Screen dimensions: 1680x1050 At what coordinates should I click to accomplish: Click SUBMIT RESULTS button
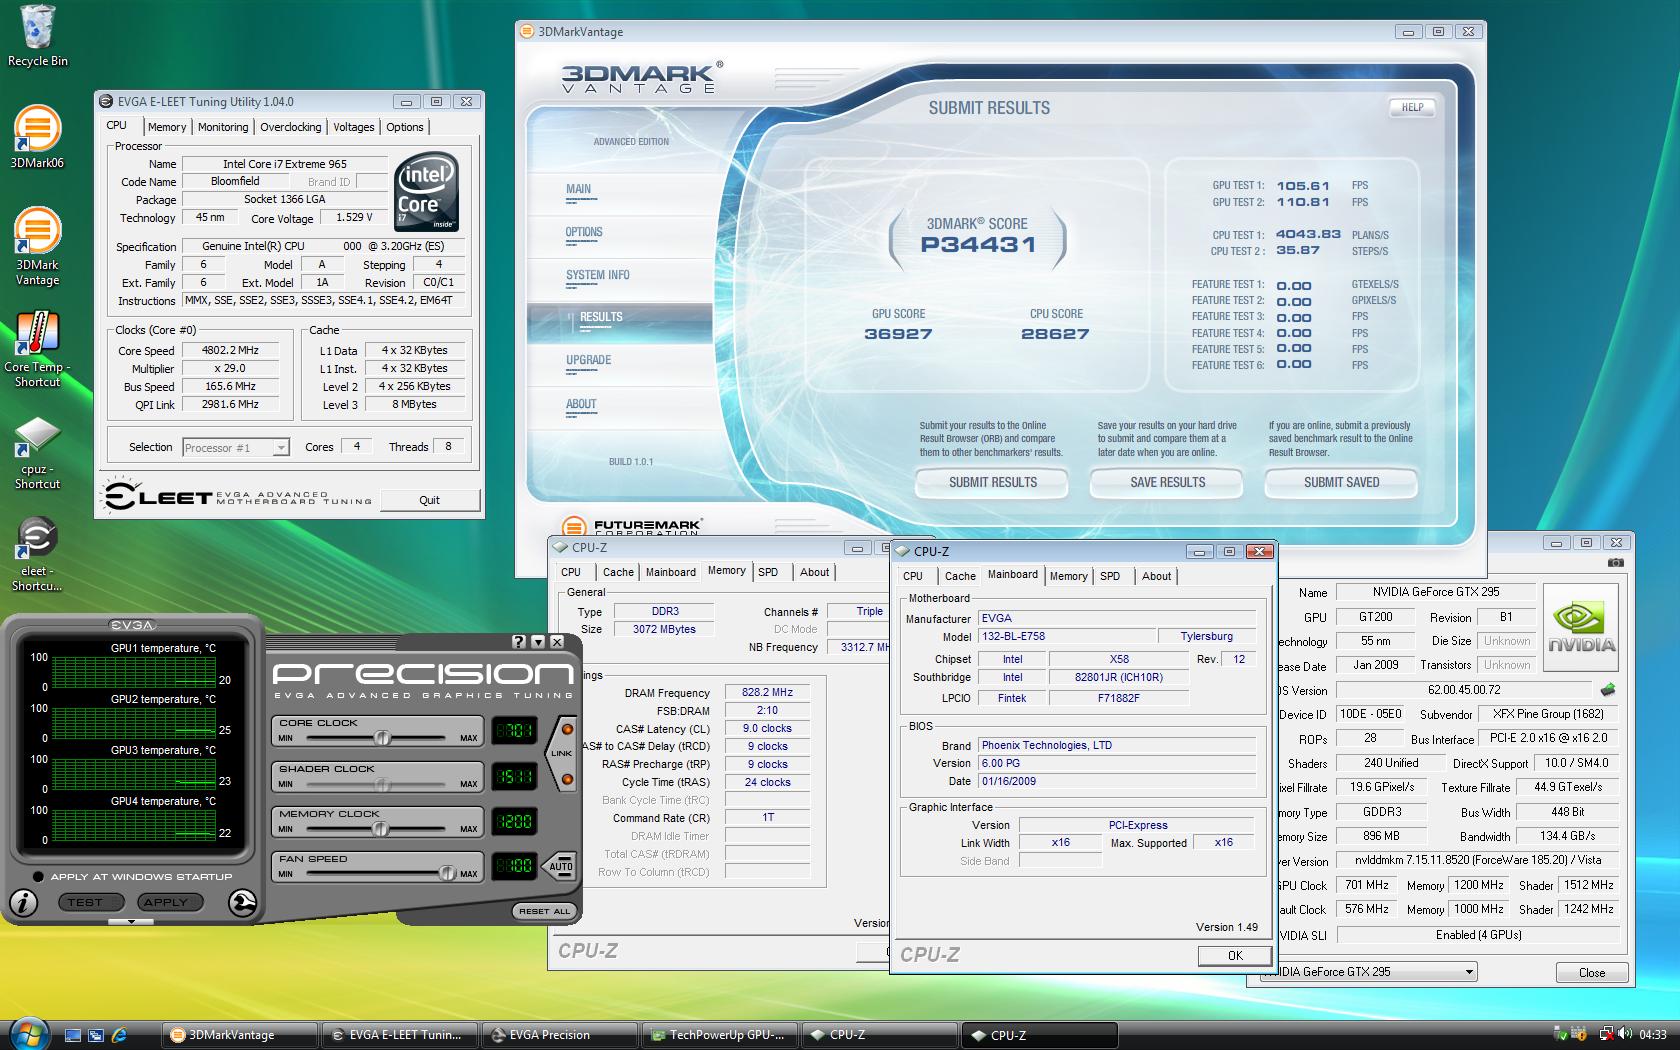993,483
